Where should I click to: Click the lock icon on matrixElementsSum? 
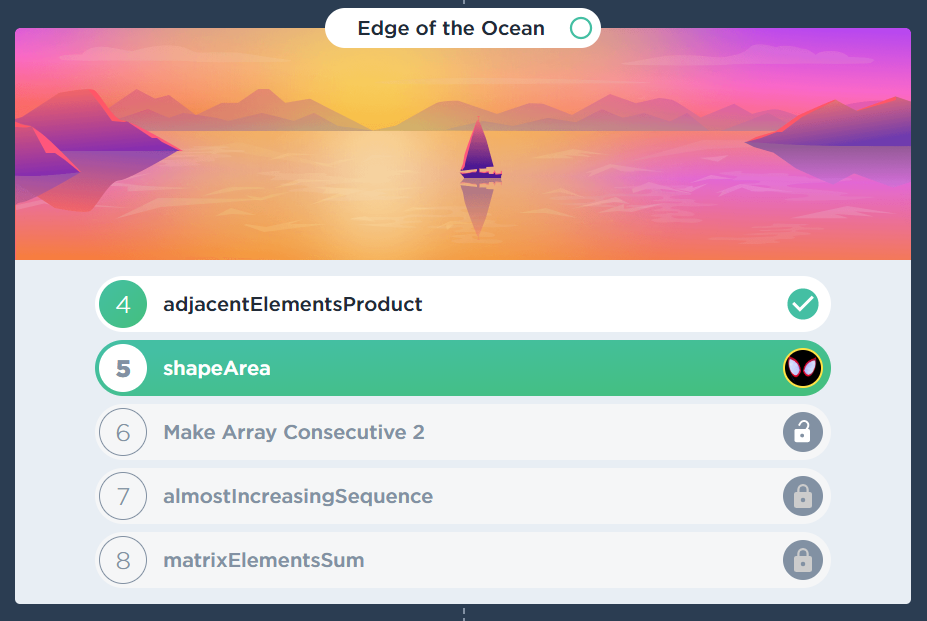[802, 560]
